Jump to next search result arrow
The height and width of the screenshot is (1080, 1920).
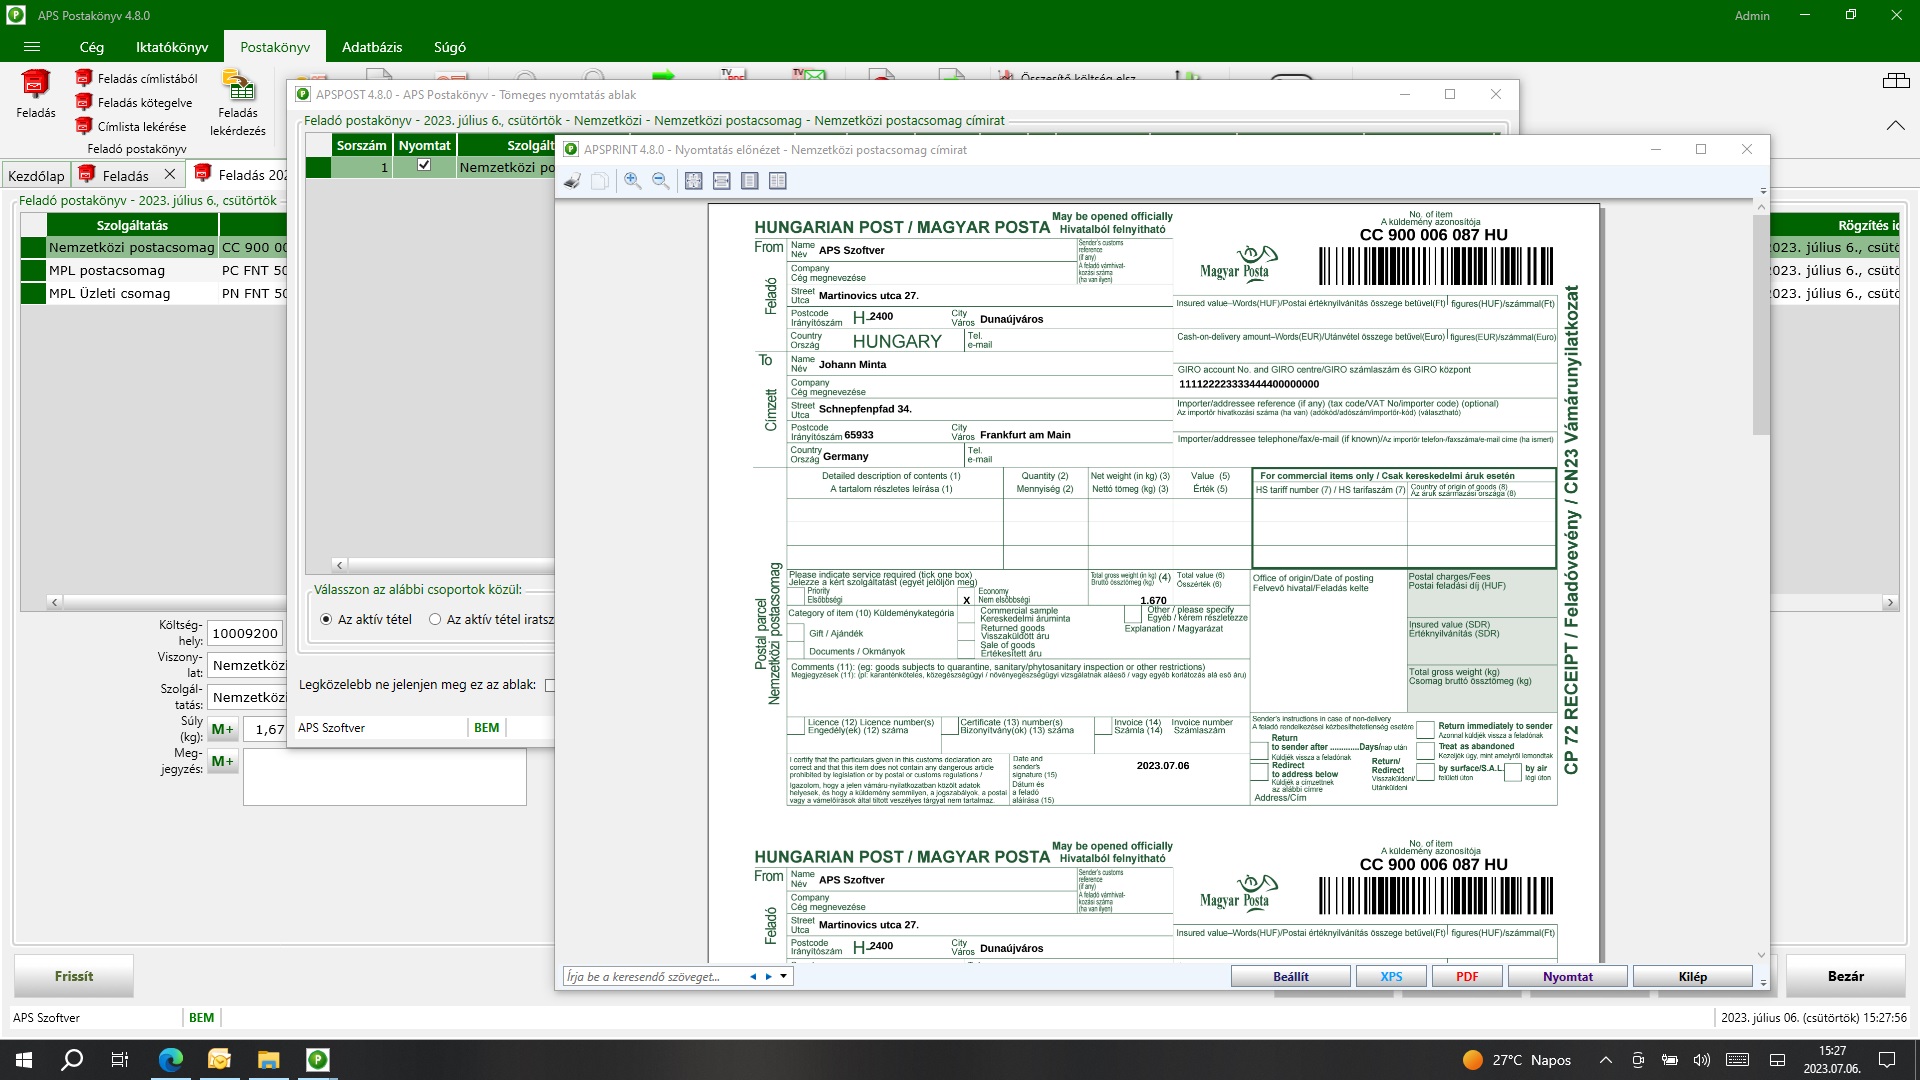[768, 977]
